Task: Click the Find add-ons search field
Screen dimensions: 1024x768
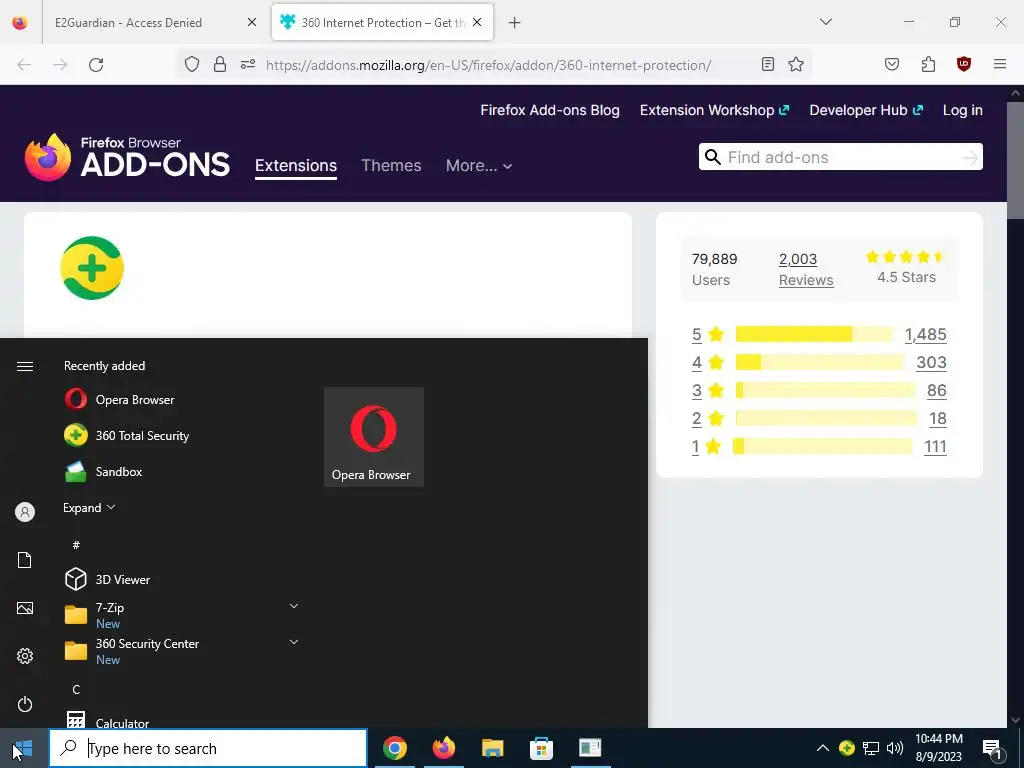Action: point(840,157)
